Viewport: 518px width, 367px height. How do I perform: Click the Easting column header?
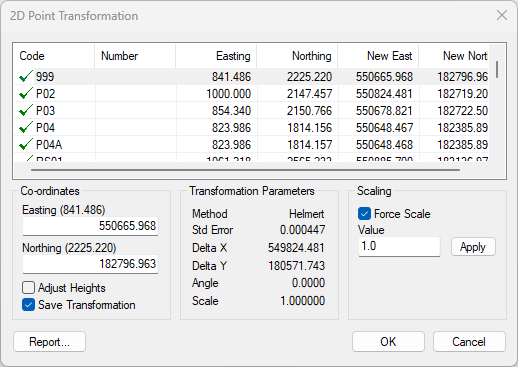click(x=216, y=56)
